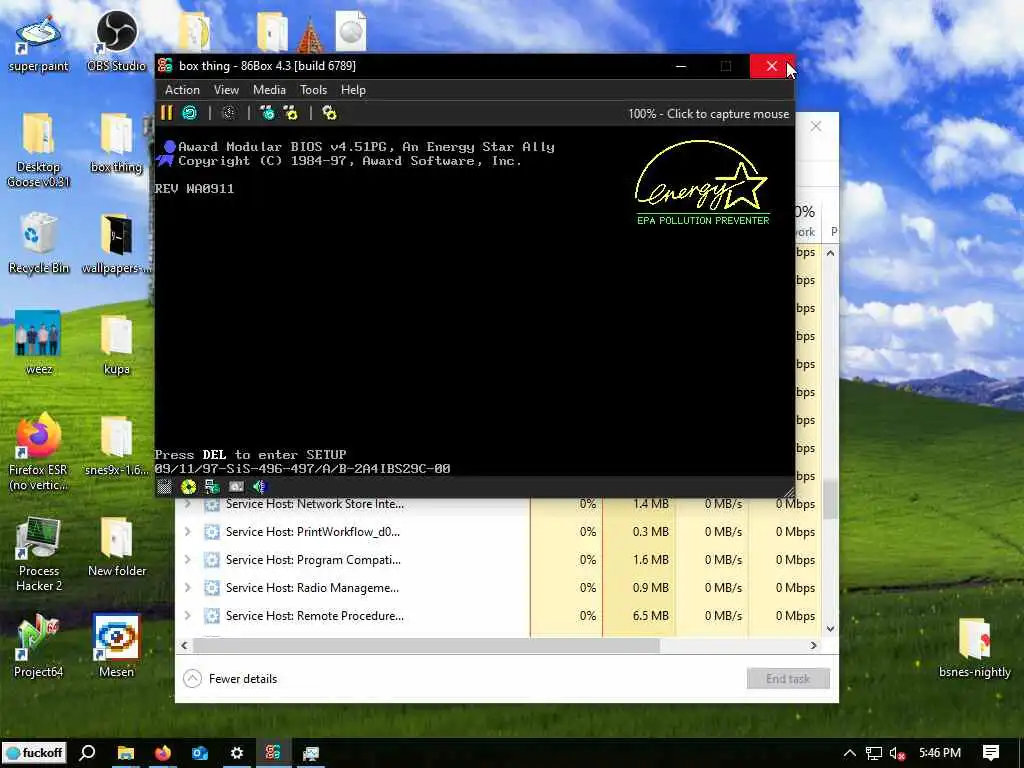
Task: Select the Firefox ESR desktop shortcut
Action: (x=39, y=452)
